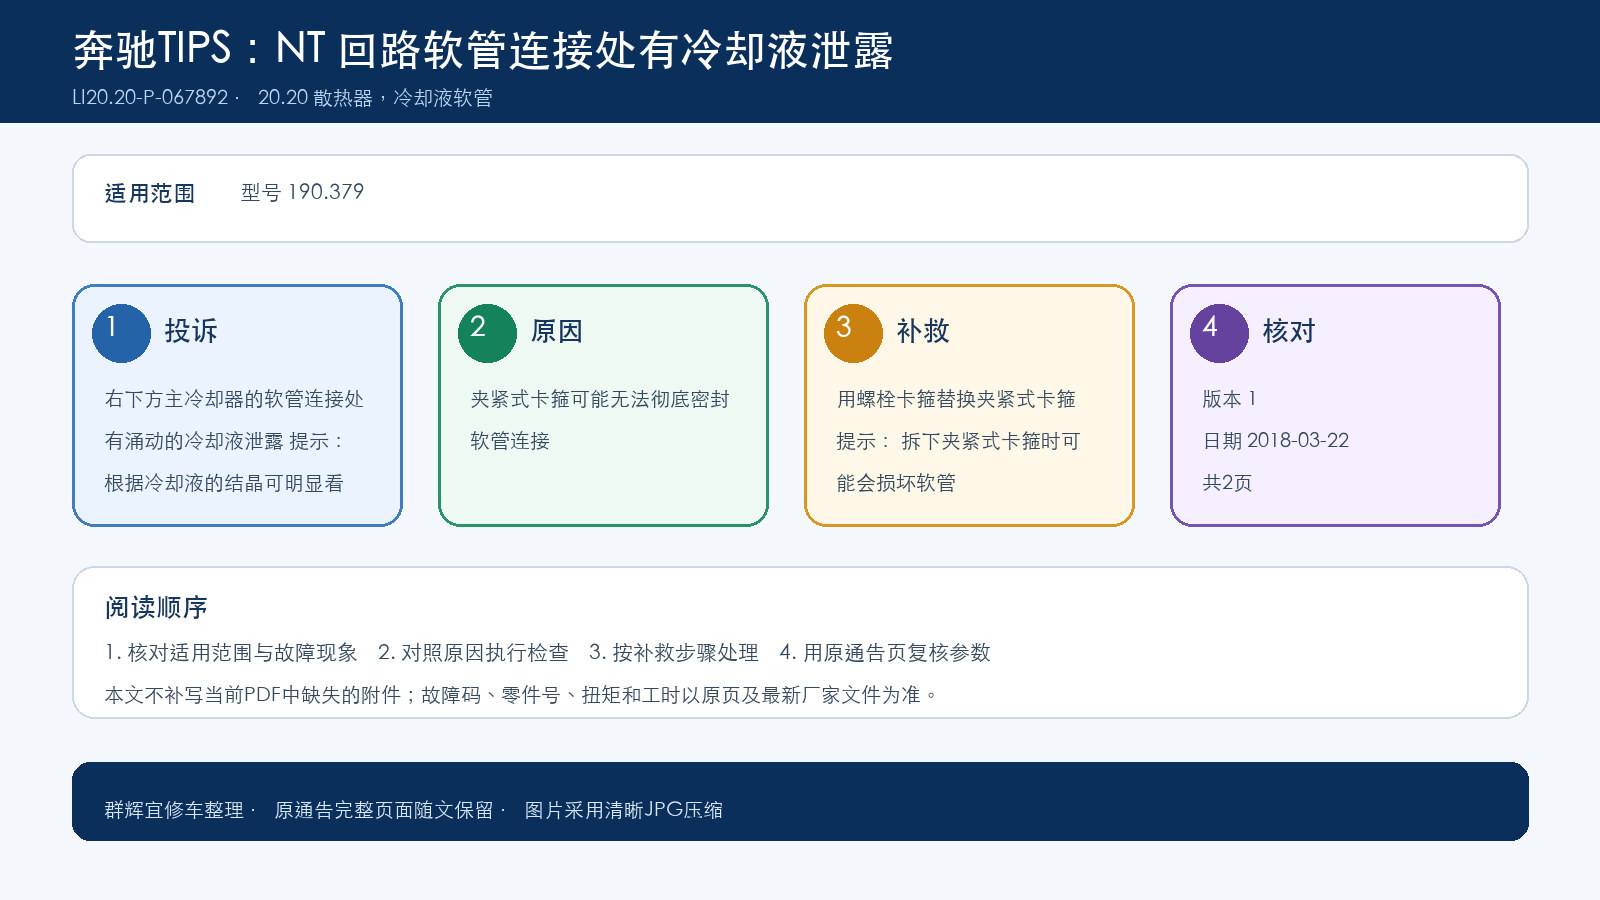
Task: Click the text 版本 1
Action: [1229, 399]
